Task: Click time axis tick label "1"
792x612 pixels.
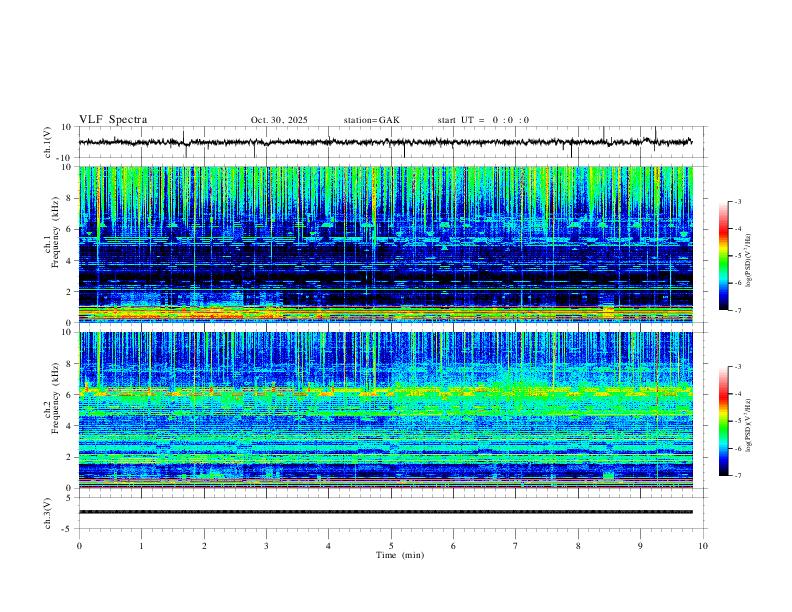Action: 141,546
